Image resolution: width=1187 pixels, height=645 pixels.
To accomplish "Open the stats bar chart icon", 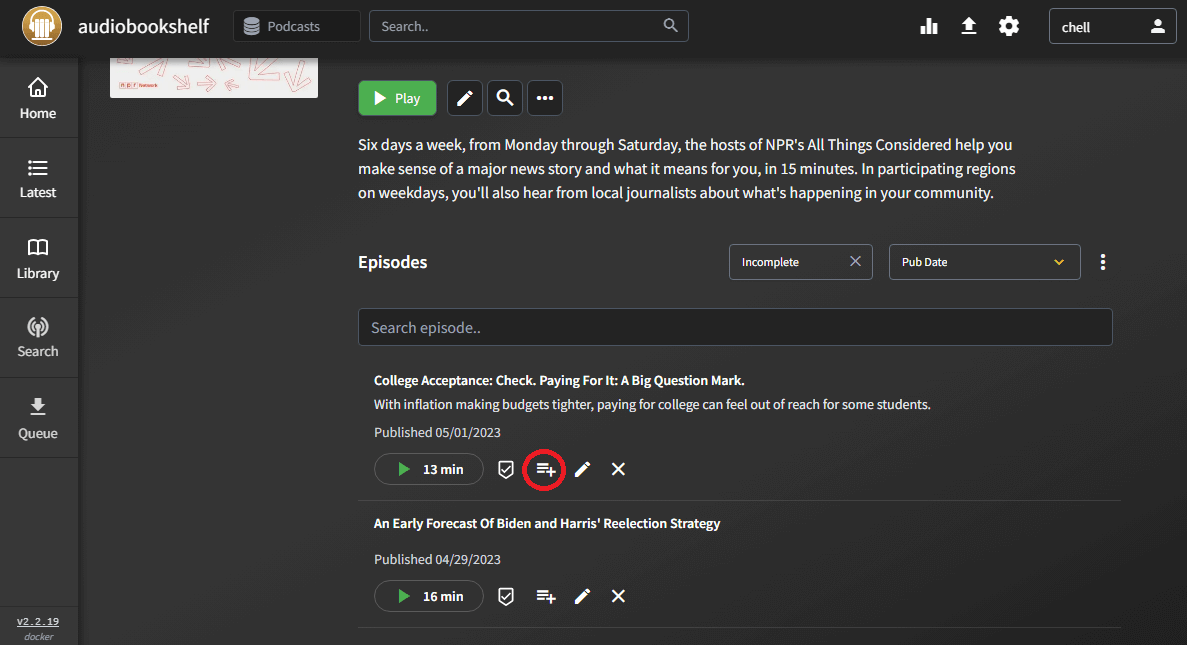I will [929, 26].
